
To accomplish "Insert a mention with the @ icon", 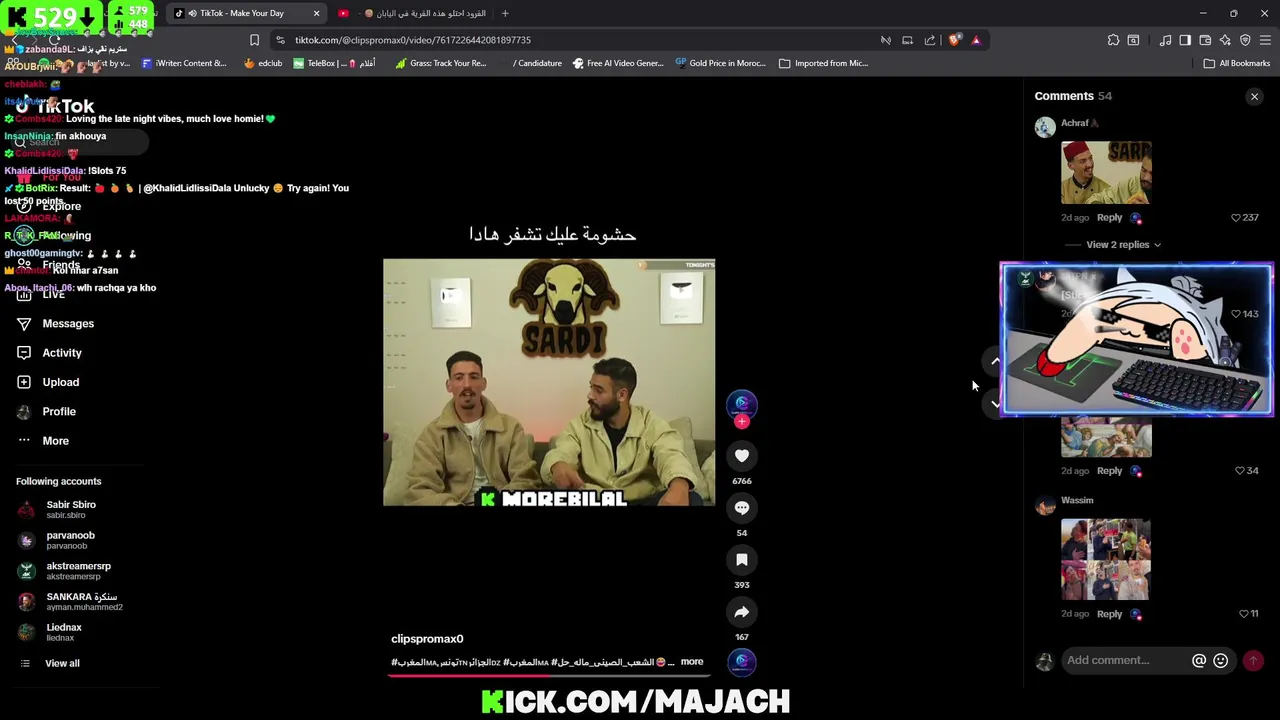I will [x=1199, y=660].
